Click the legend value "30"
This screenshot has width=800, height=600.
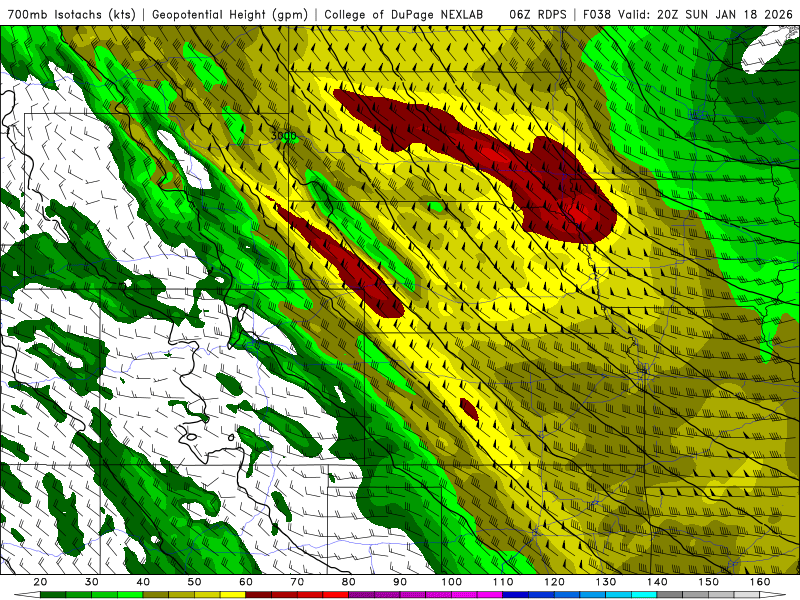(92, 582)
